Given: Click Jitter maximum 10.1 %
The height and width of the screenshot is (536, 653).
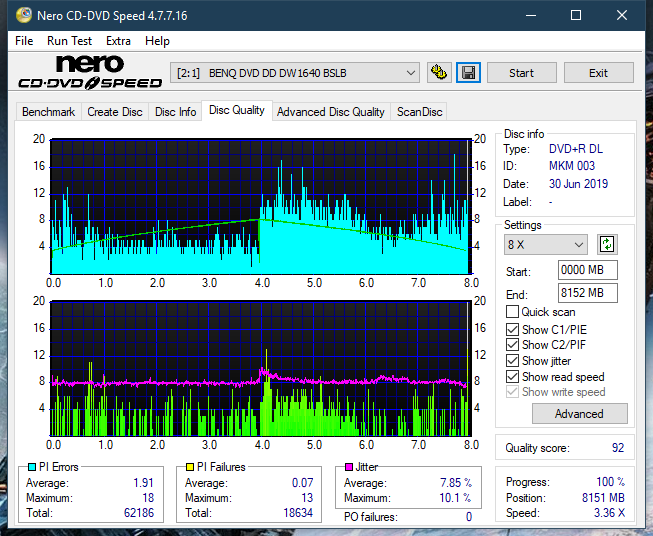Looking at the screenshot, I should 456,498.
